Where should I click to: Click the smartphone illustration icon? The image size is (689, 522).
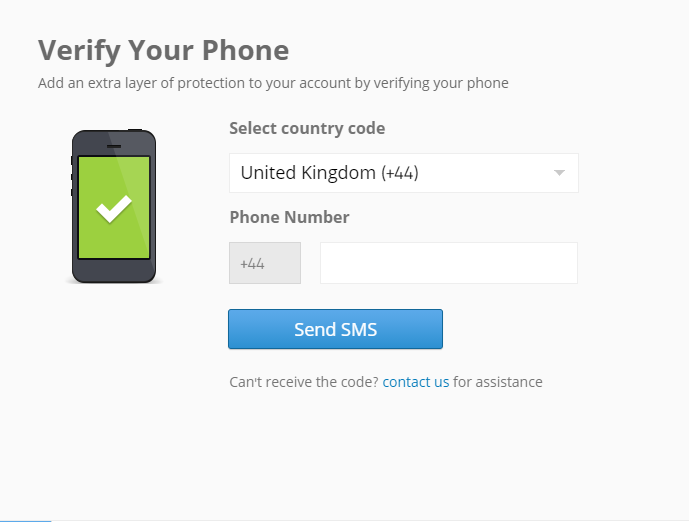point(114,207)
